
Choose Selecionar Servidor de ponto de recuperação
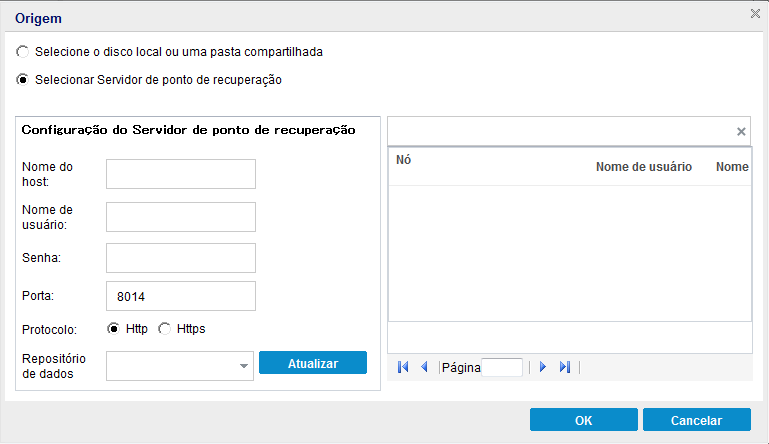click(x=23, y=80)
